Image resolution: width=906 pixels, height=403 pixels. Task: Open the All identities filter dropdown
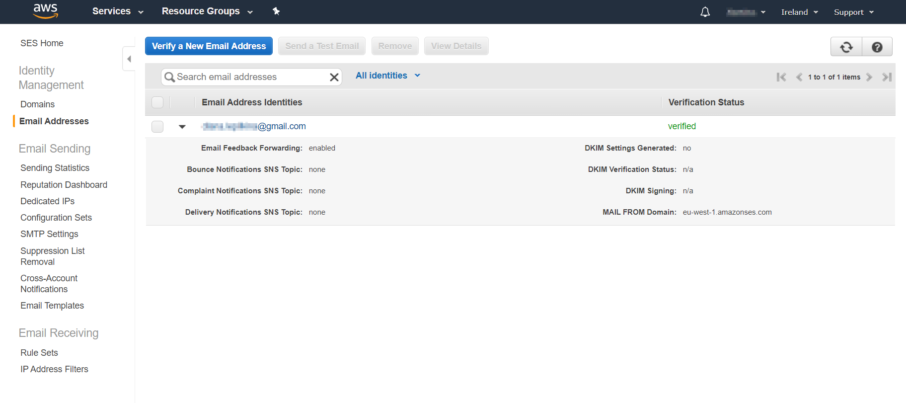pos(388,75)
